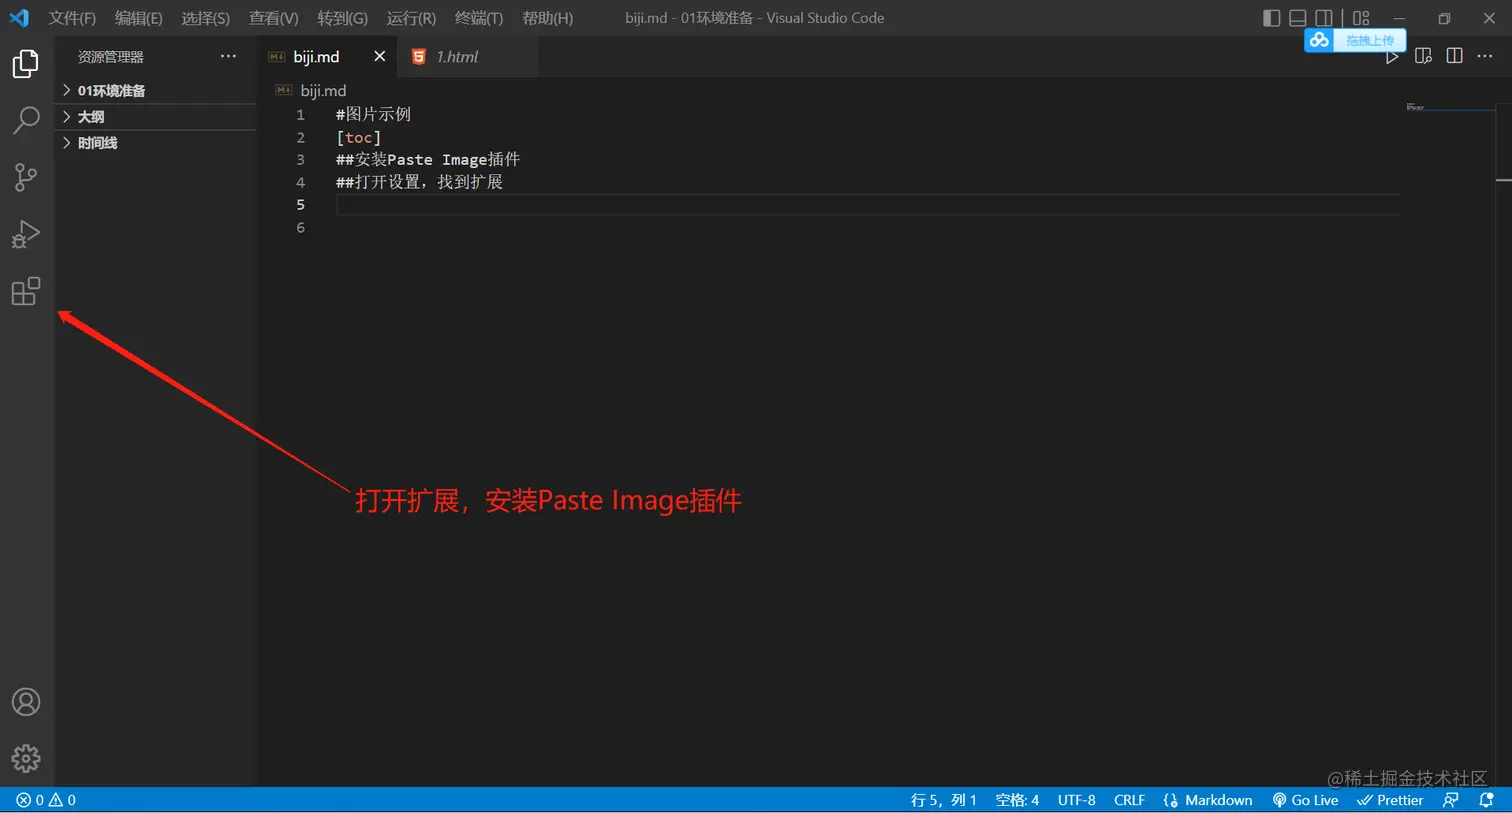Click the Markdown icon in breadcrumb
The width and height of the screenshot is (1512, 813).
click(284, 90)
